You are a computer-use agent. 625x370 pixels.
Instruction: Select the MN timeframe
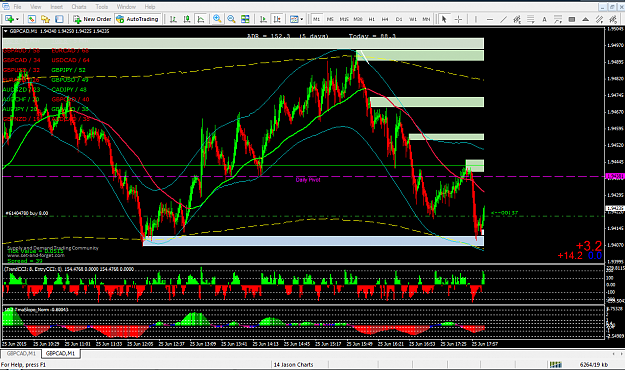pyautogui.click(x=426, y=19)
